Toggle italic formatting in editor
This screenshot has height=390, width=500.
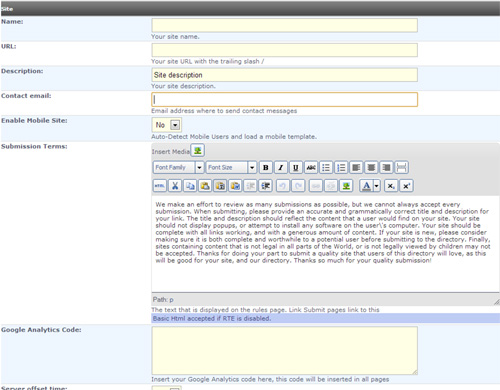(281, 167)
